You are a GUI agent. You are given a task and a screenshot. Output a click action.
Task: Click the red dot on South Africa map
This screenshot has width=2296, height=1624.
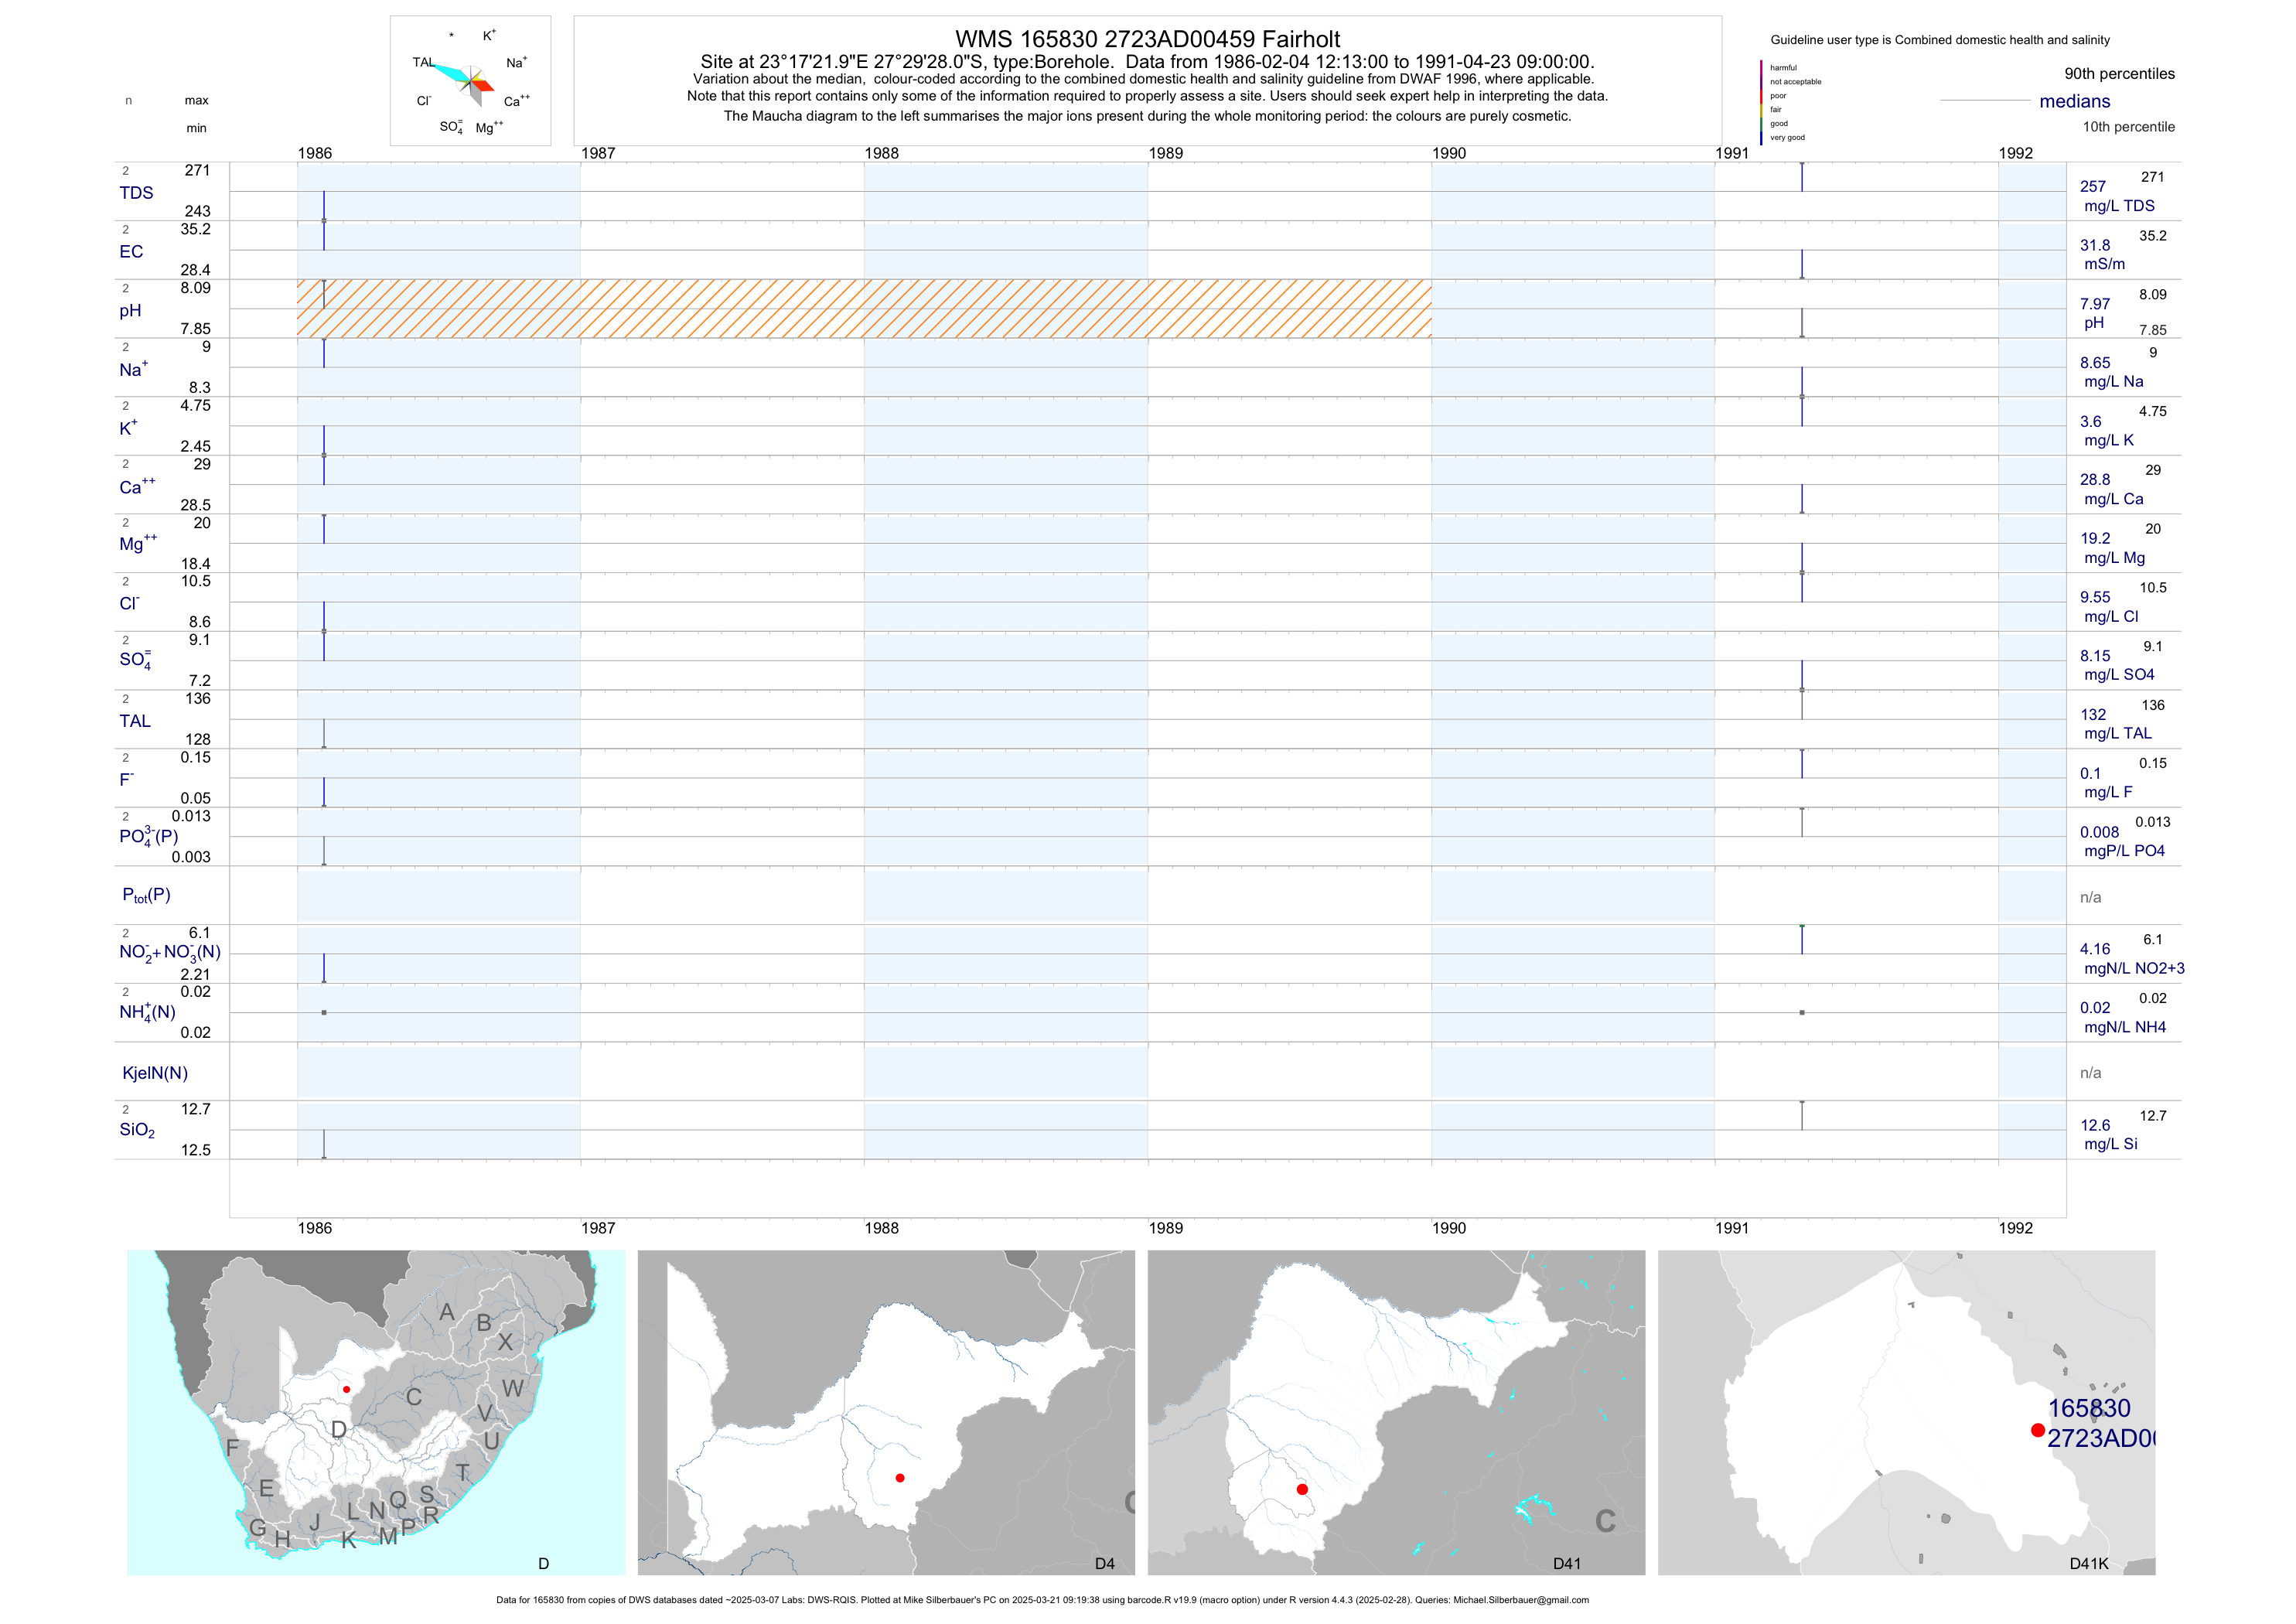pyautogui.click(x=347, y=1389)
